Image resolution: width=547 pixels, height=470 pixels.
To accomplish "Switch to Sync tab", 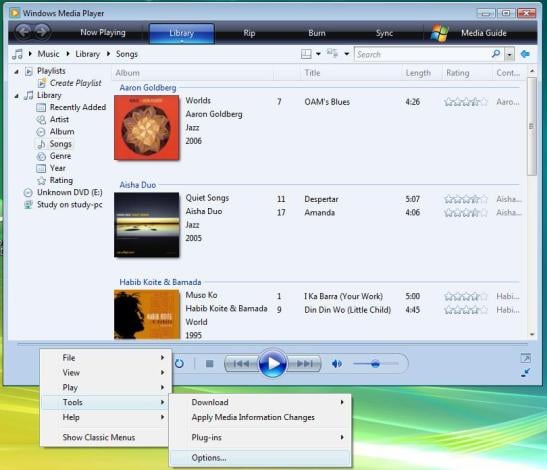I will (x=384, y=33).
